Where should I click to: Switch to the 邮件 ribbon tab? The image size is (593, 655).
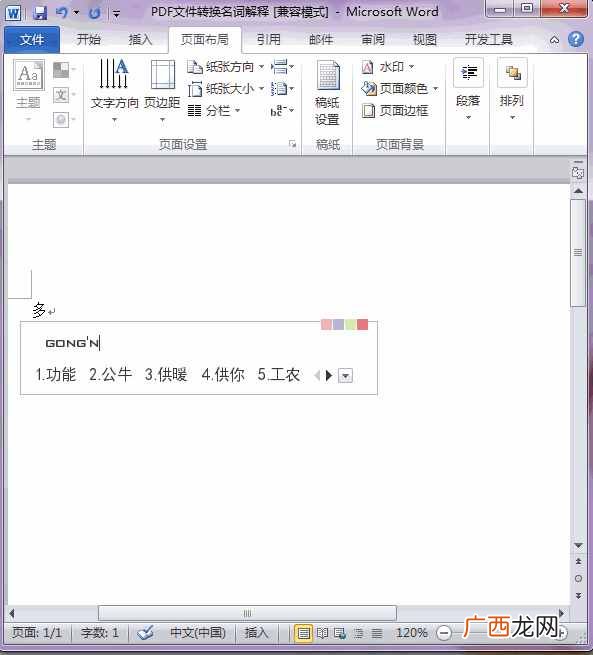[321, 40]
